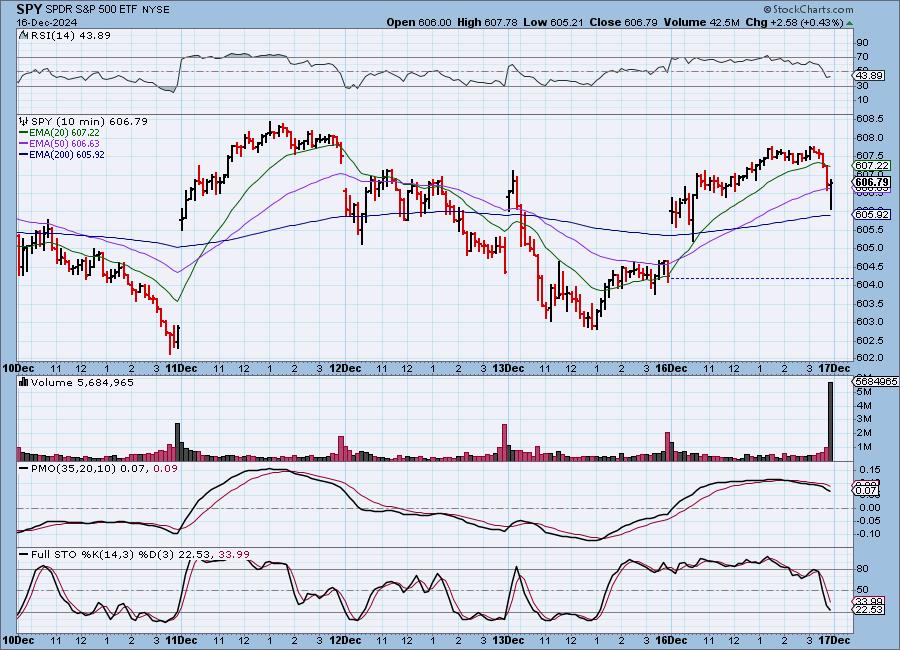Click the boxed 5684965 volume axis tag
This screenshot has height=650, width=900.
coord(876,381)
